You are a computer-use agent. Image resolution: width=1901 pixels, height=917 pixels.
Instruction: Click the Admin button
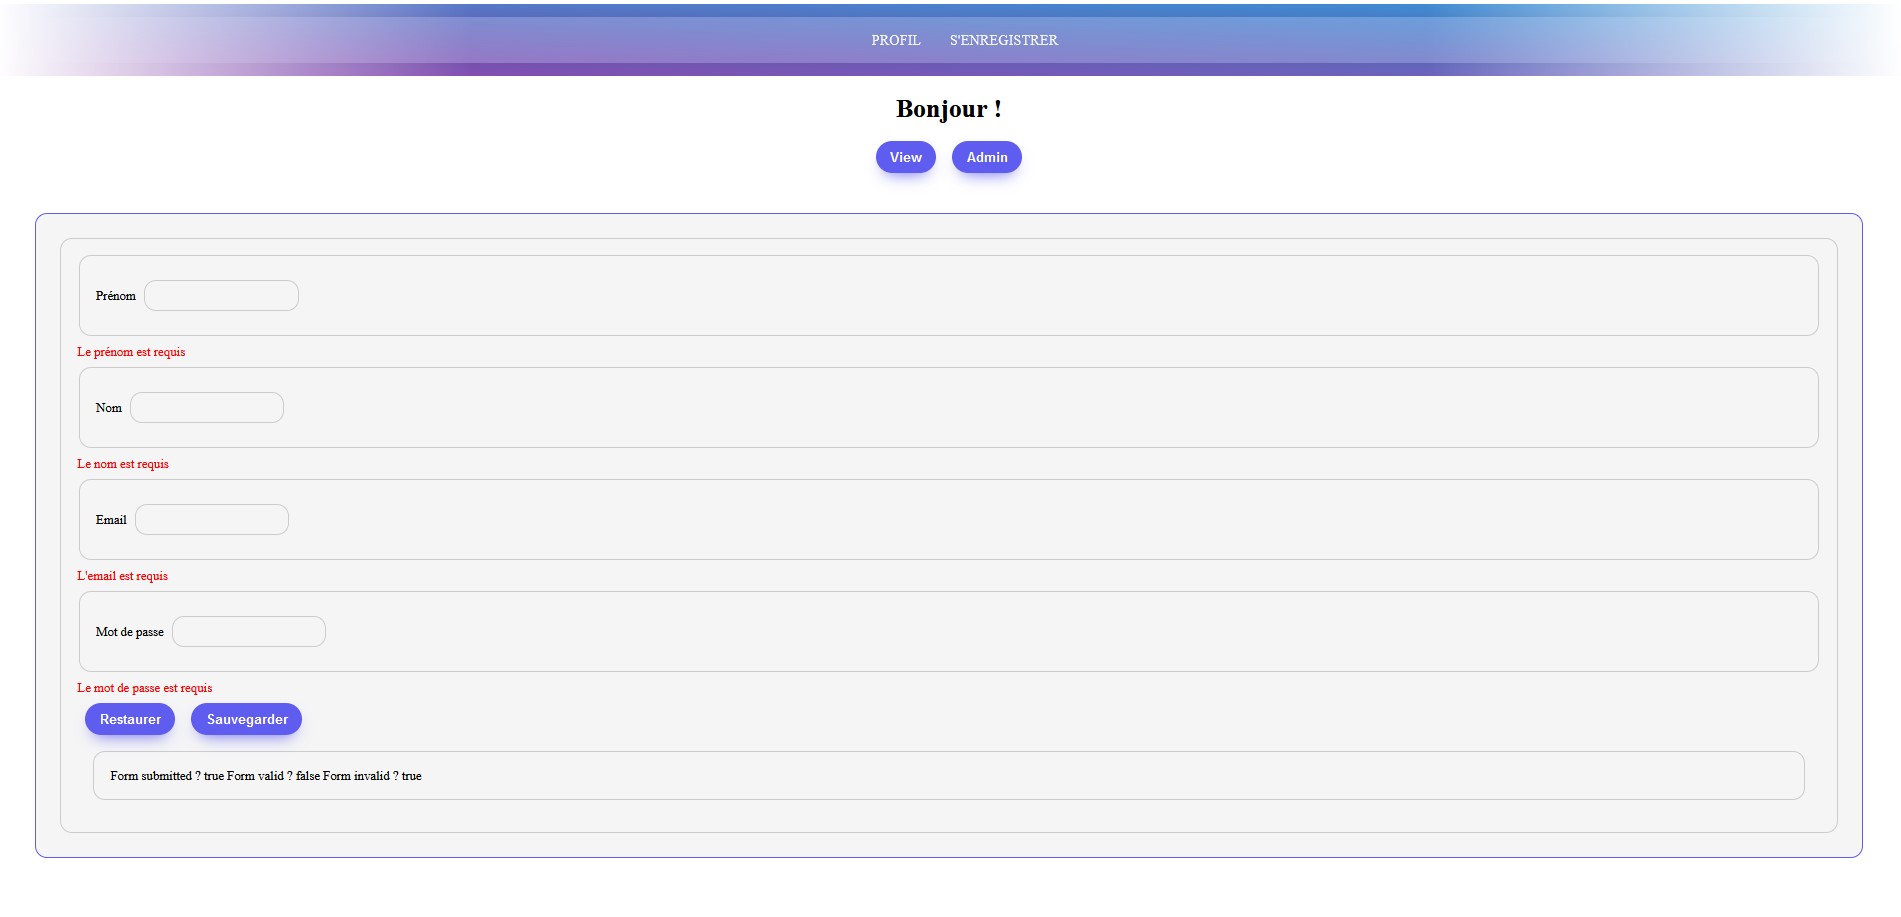click(x=986, y=157)
